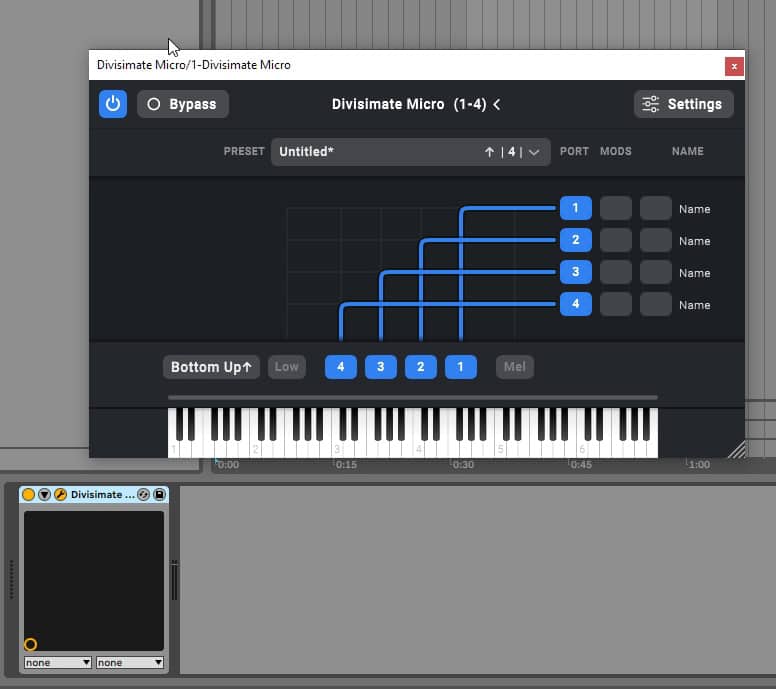Select port button 2
This screenshot has width=776, height=689.
[576, 240]
